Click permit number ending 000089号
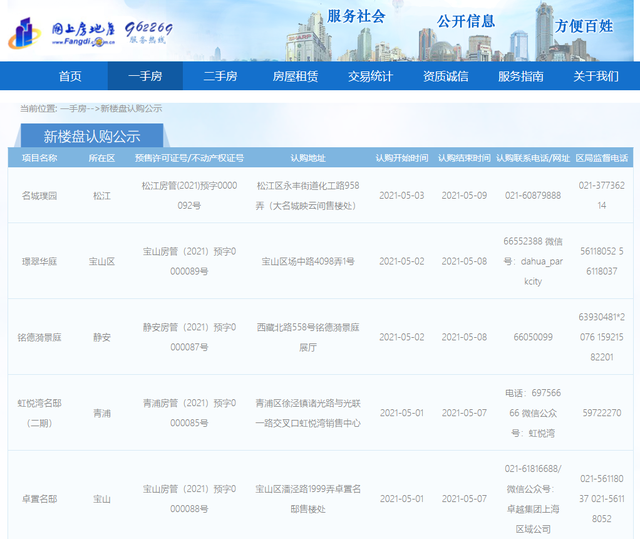Viewport: 640px width, 539px height. coord(189,261)
